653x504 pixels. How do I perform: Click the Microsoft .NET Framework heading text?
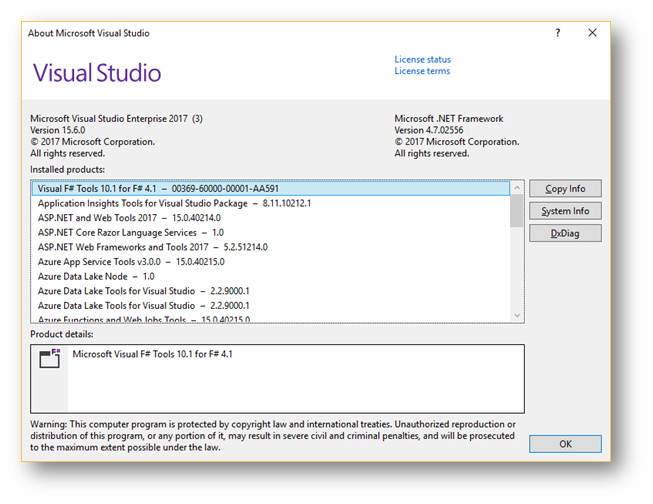(449, 119)
